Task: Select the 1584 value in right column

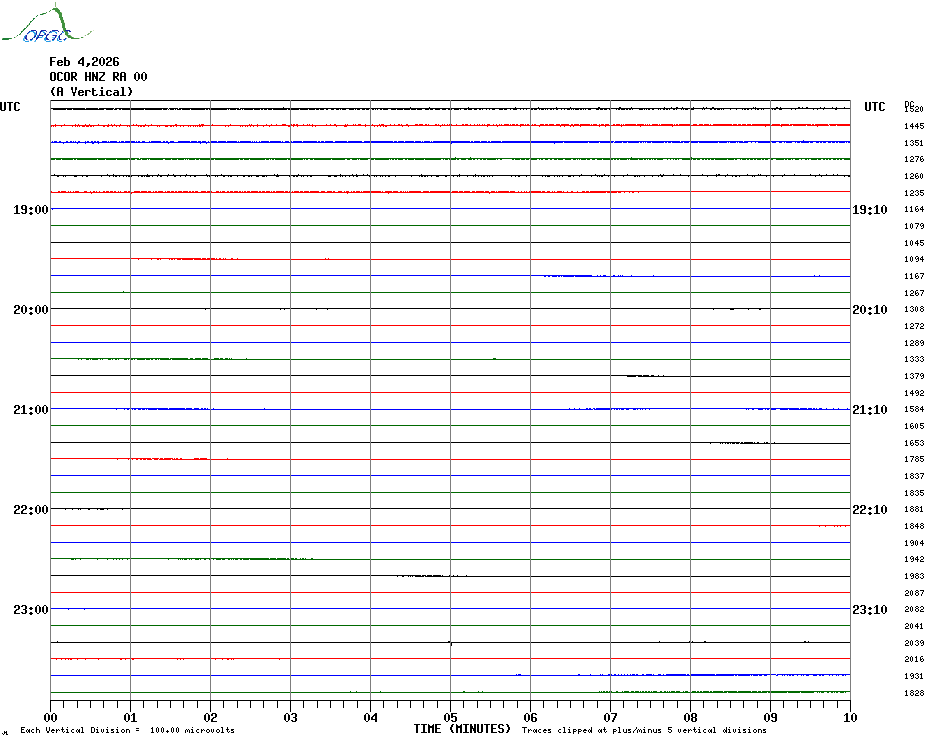Action: pyautogui.click(x=914, y=410)
